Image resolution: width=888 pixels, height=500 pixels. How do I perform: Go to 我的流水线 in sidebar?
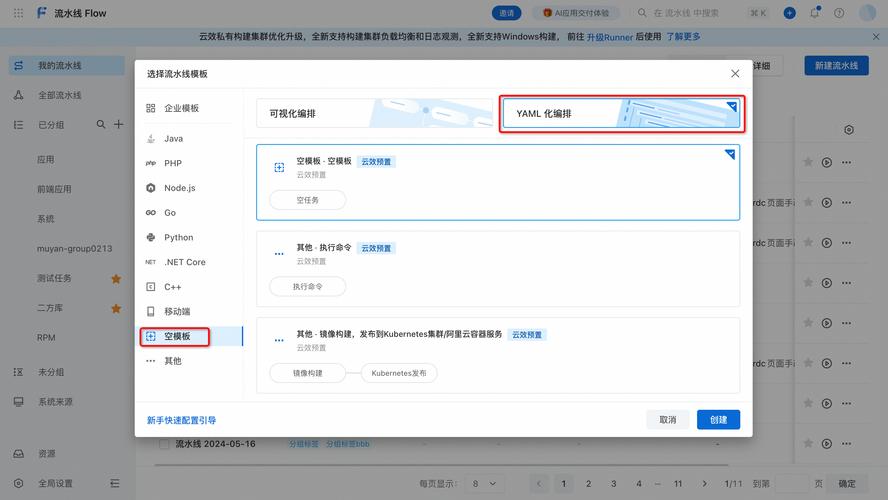pyautogui.click(x=67, y=66)
